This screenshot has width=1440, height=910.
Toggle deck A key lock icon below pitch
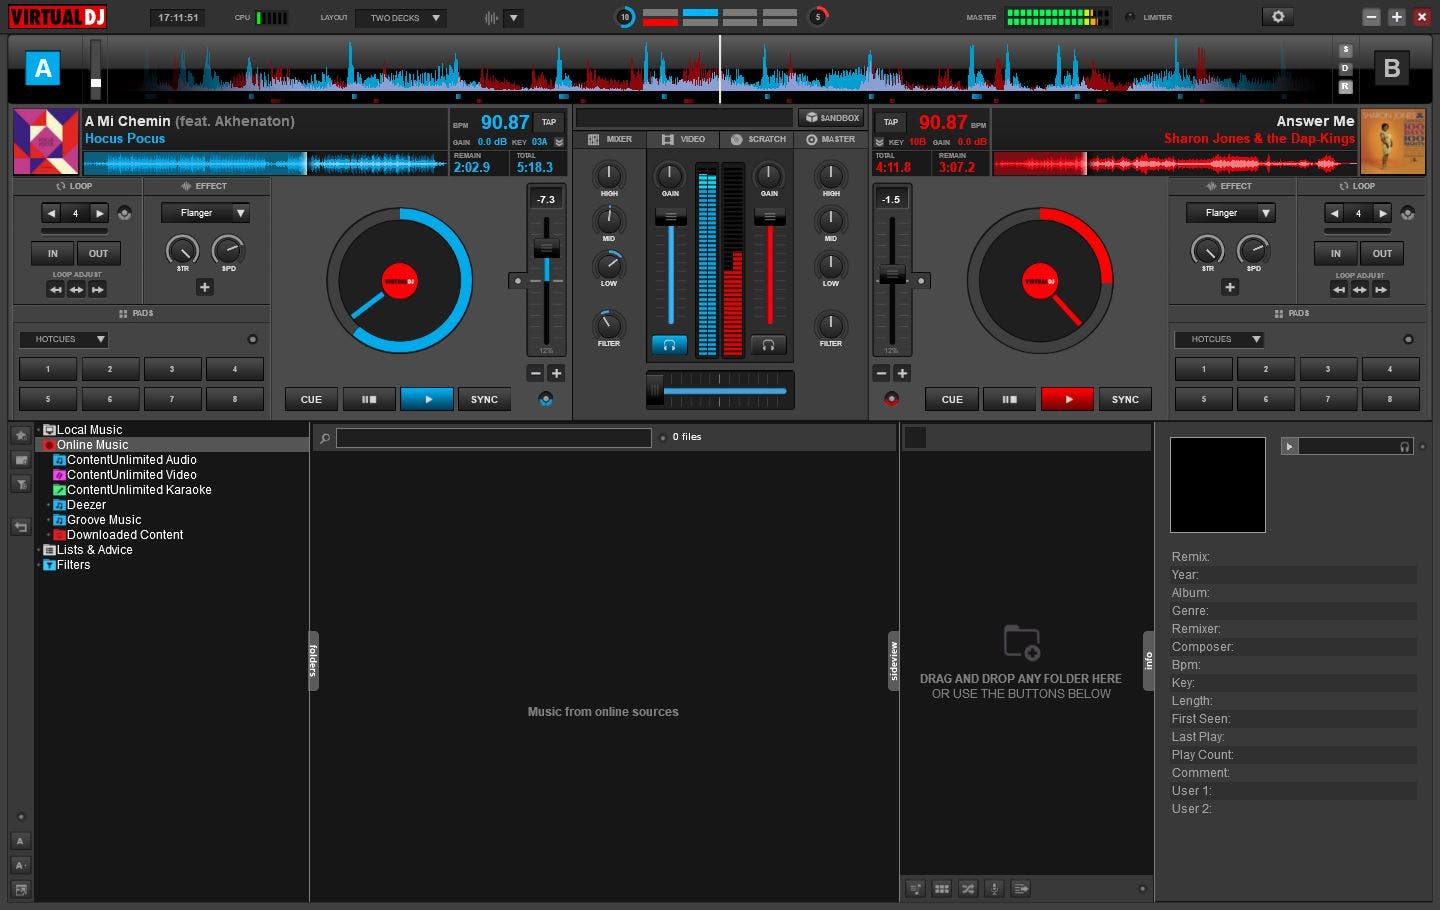(x=545, y=399)
